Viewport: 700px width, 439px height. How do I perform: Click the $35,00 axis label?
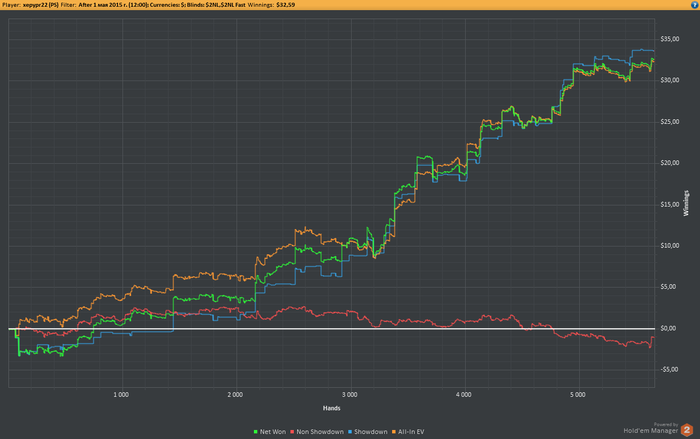click(670, 39)
